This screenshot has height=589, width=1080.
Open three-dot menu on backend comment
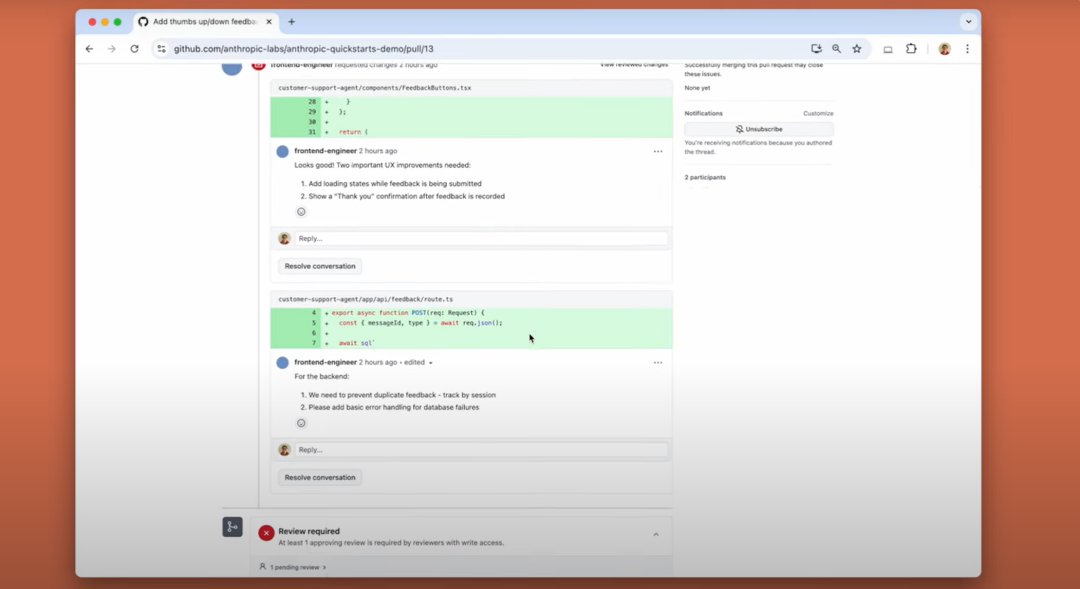(x=658, y=363)
